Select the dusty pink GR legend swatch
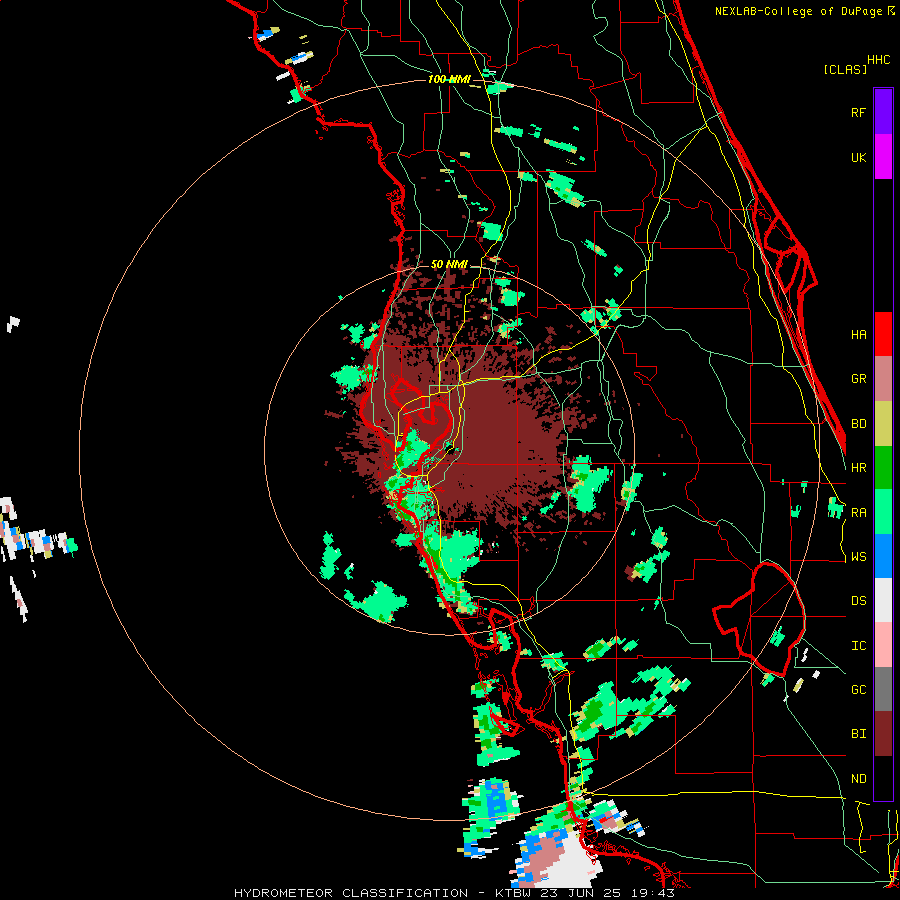Screen dimensions: 900x900 (x=883, y=379)
